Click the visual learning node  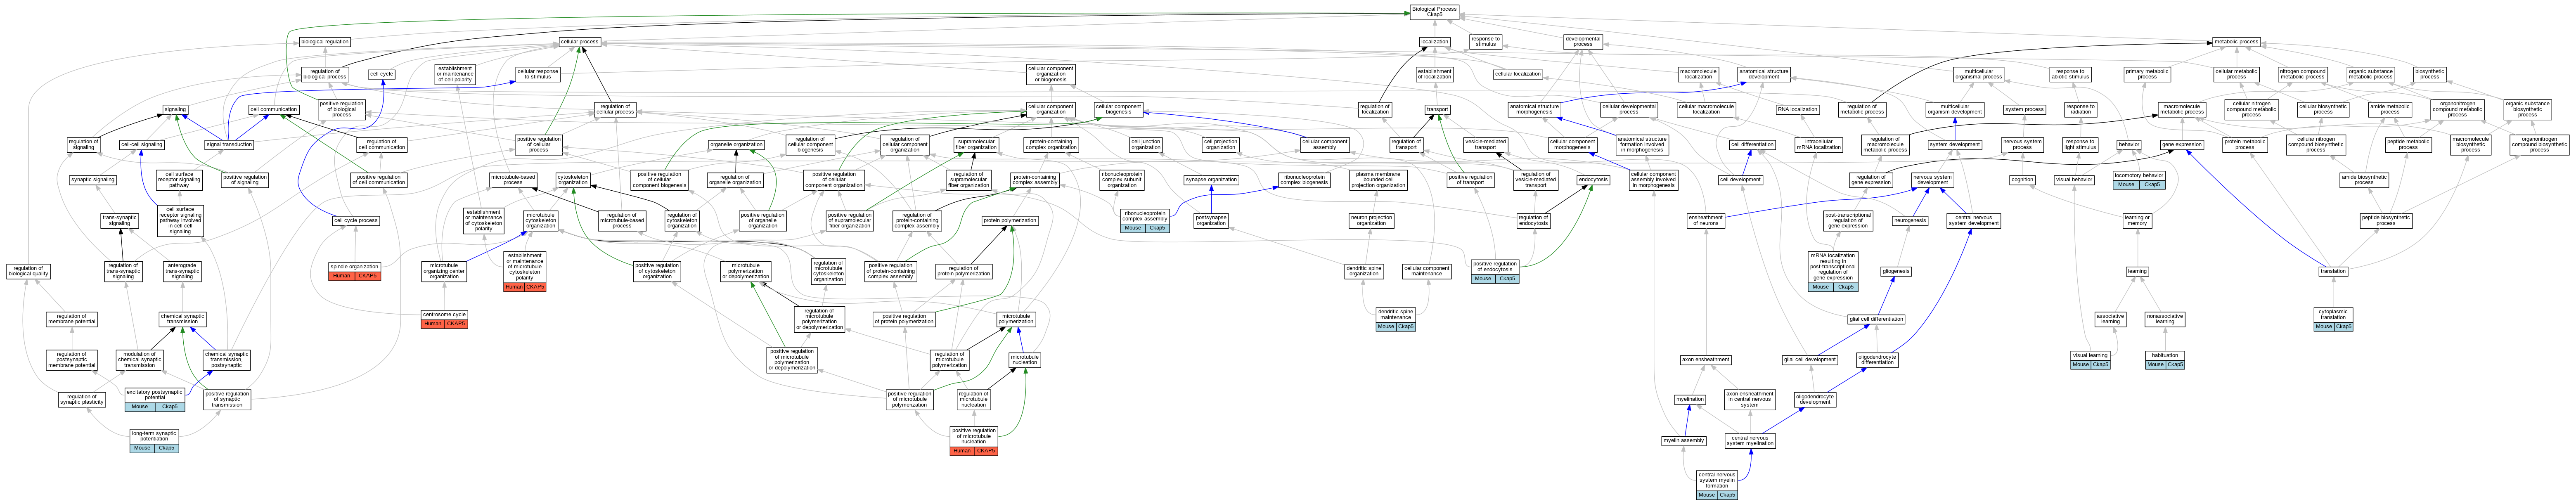pyautogui.click(x=2090, y=355)
